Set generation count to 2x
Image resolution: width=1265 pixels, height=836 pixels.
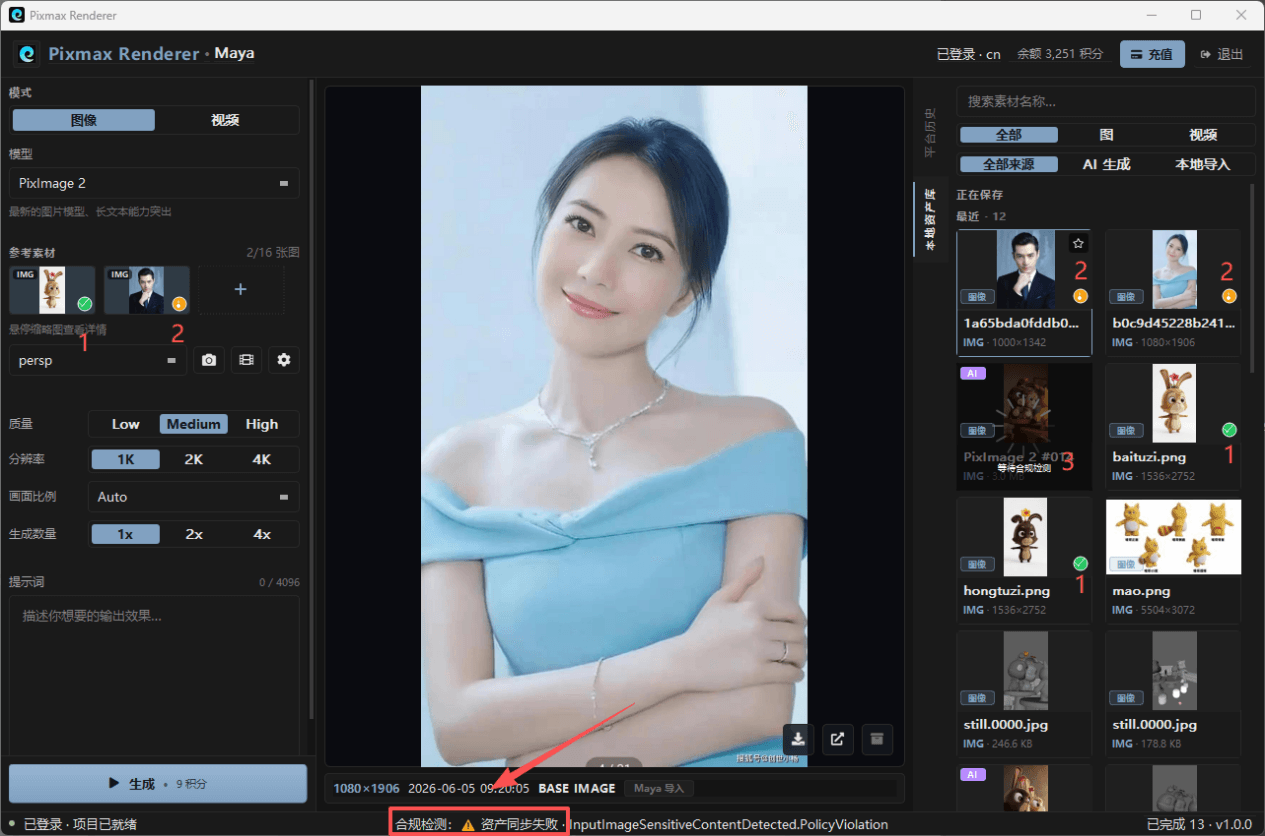(194, 534)
